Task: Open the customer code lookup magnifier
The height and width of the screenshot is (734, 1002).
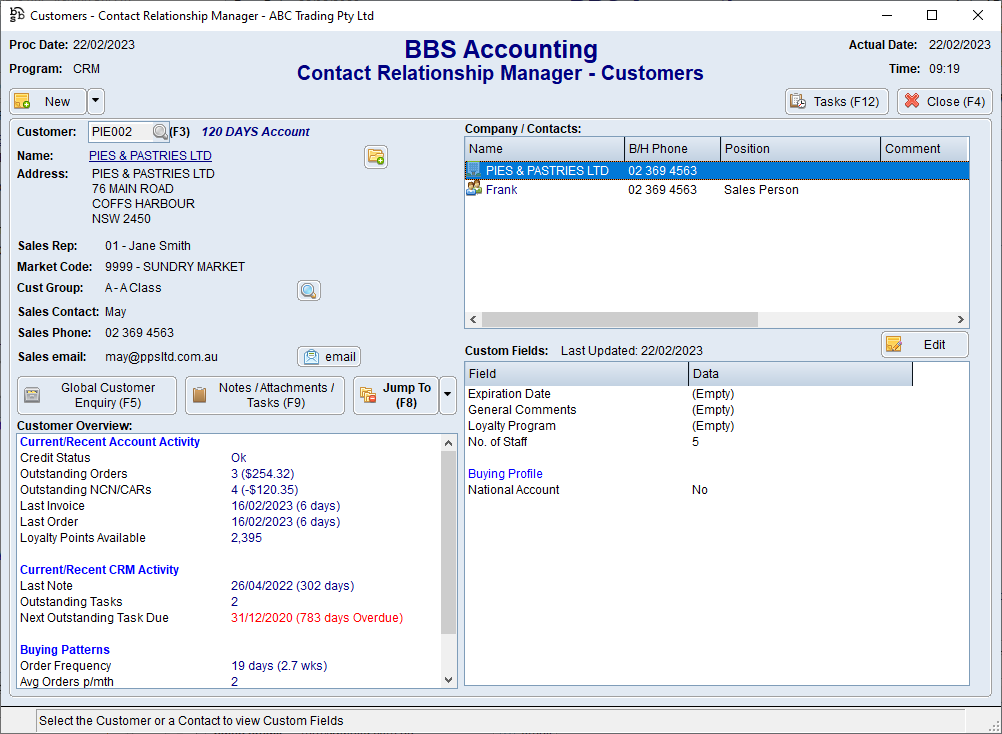Action: (160, 130)
